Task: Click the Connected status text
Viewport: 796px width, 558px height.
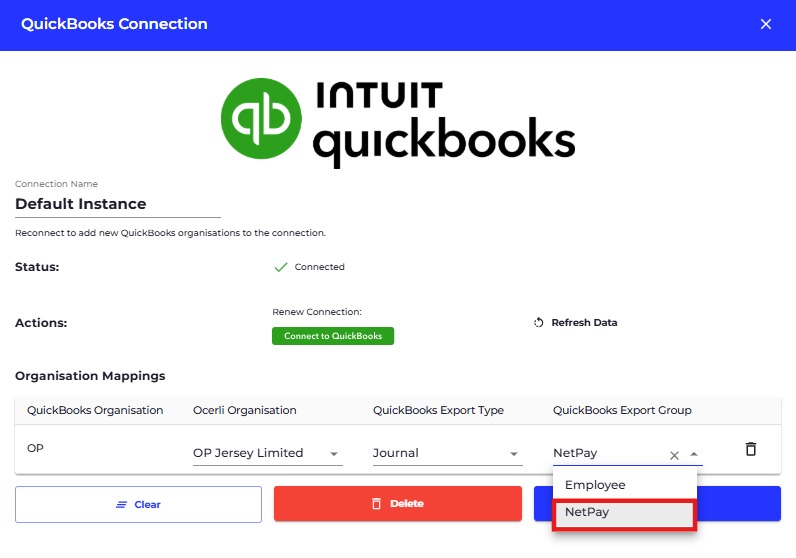Action: click(319, 267)
